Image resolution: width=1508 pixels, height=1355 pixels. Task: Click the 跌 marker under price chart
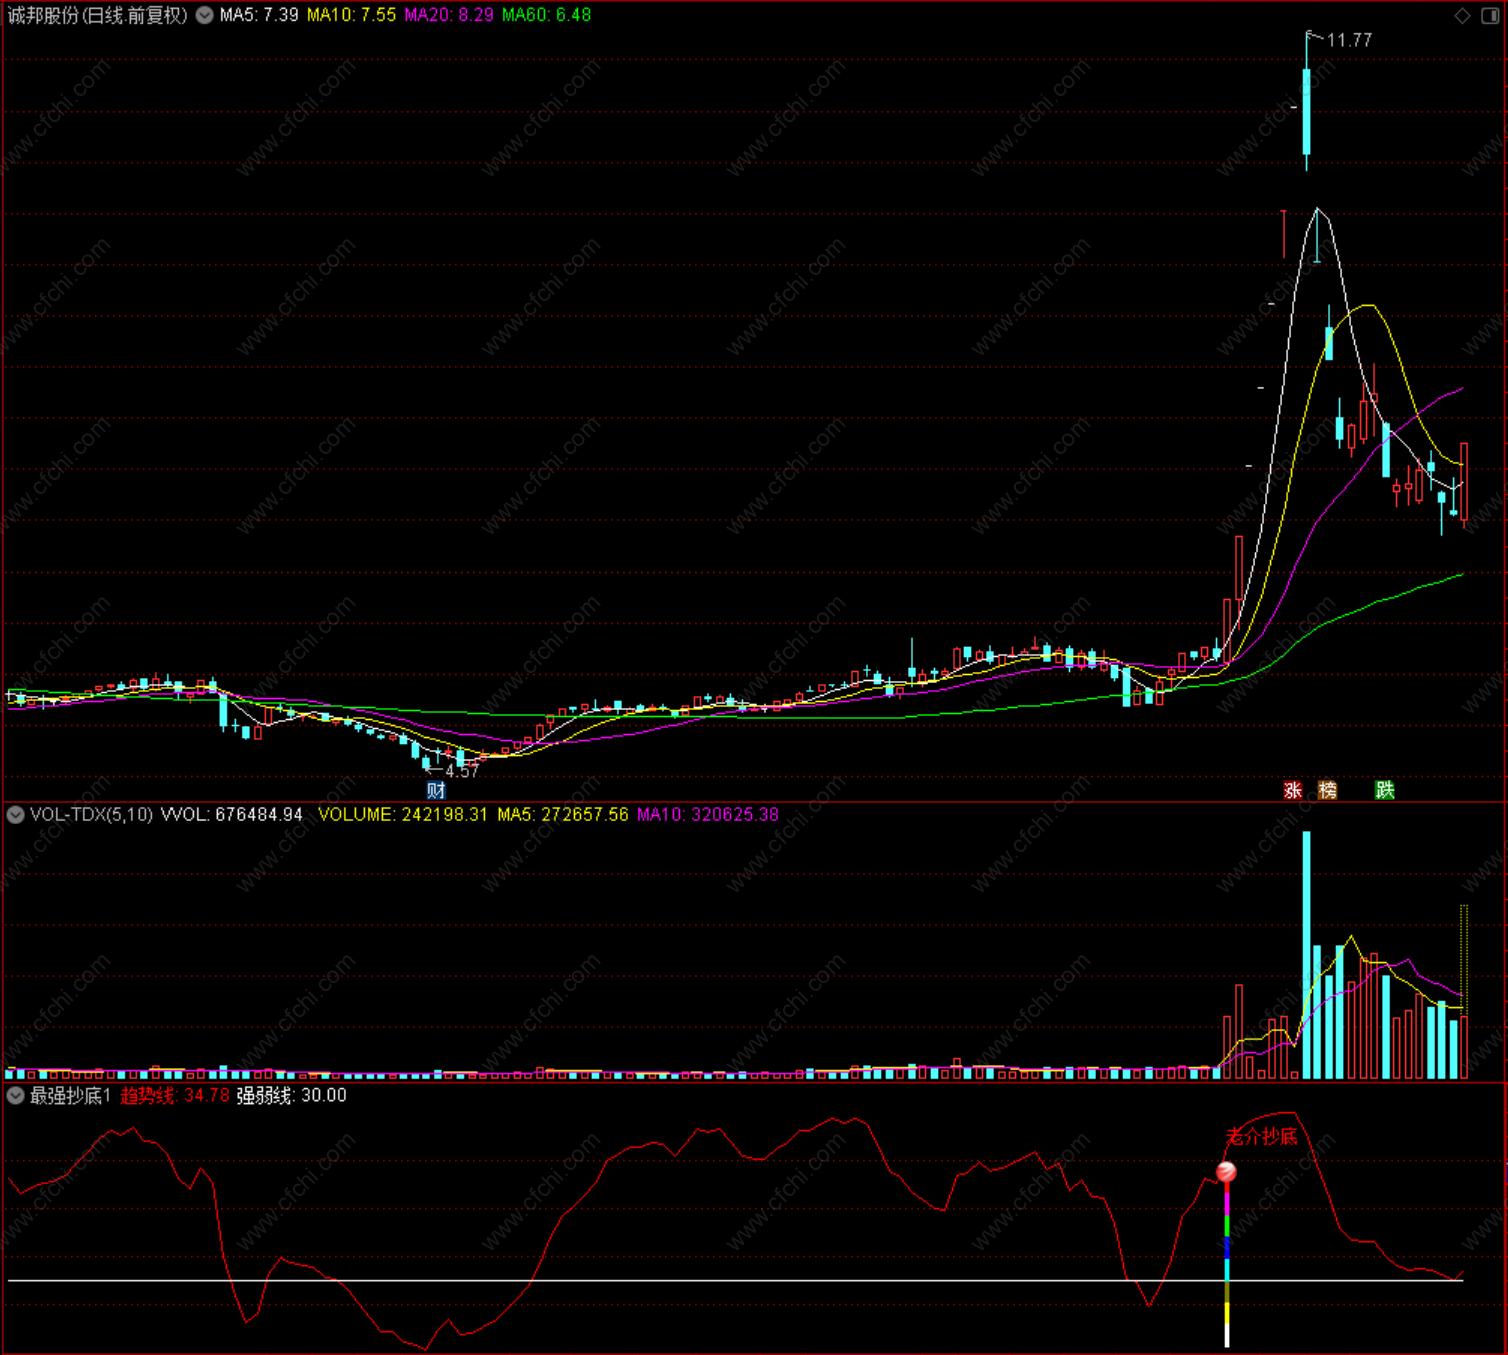click(1384, 790)
